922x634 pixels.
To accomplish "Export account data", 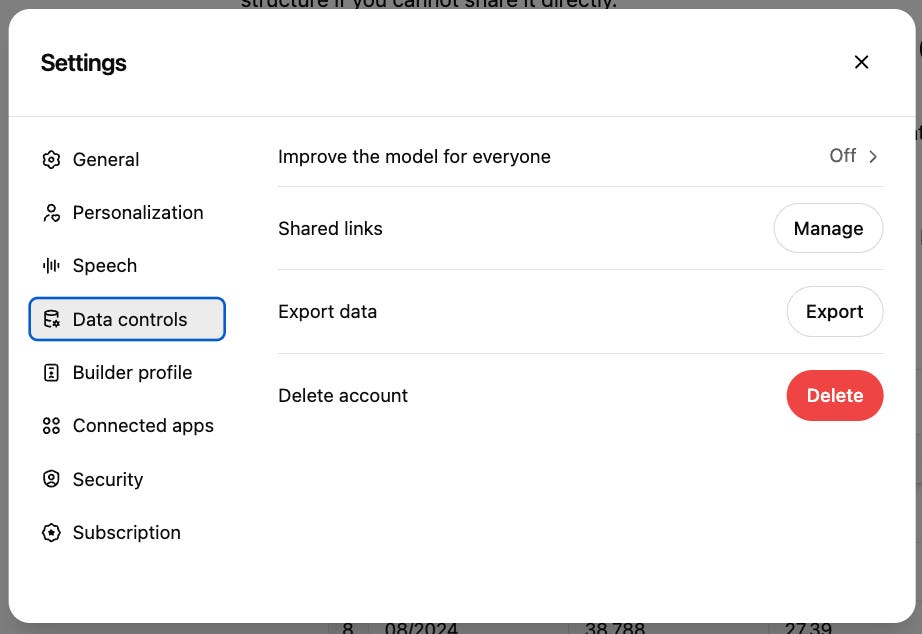I will (x=834, y=311).
